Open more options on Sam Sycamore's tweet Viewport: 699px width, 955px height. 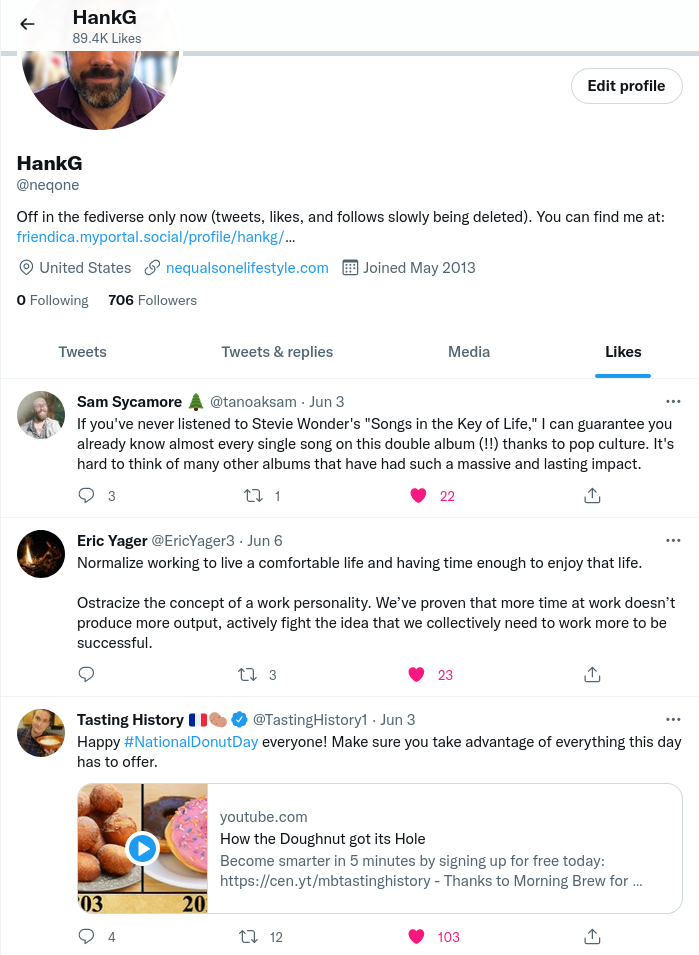coord(673,402)
